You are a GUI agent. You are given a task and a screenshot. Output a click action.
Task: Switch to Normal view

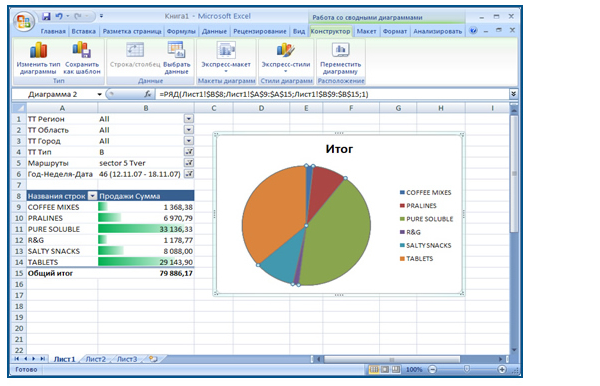(373, 370)
